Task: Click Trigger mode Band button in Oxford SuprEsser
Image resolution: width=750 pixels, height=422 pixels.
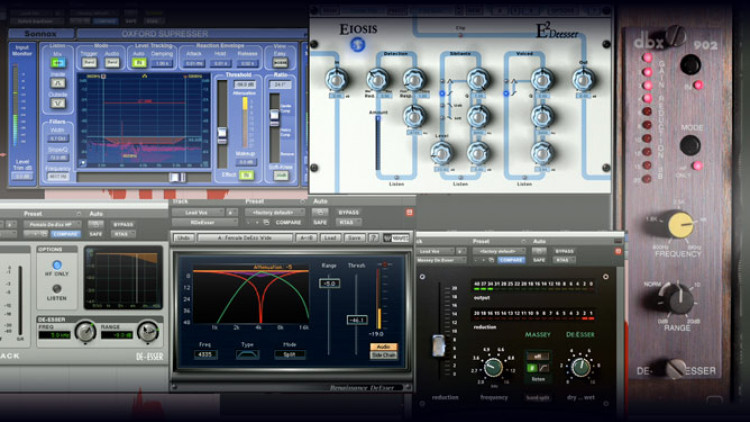Action: click(89, 63)
